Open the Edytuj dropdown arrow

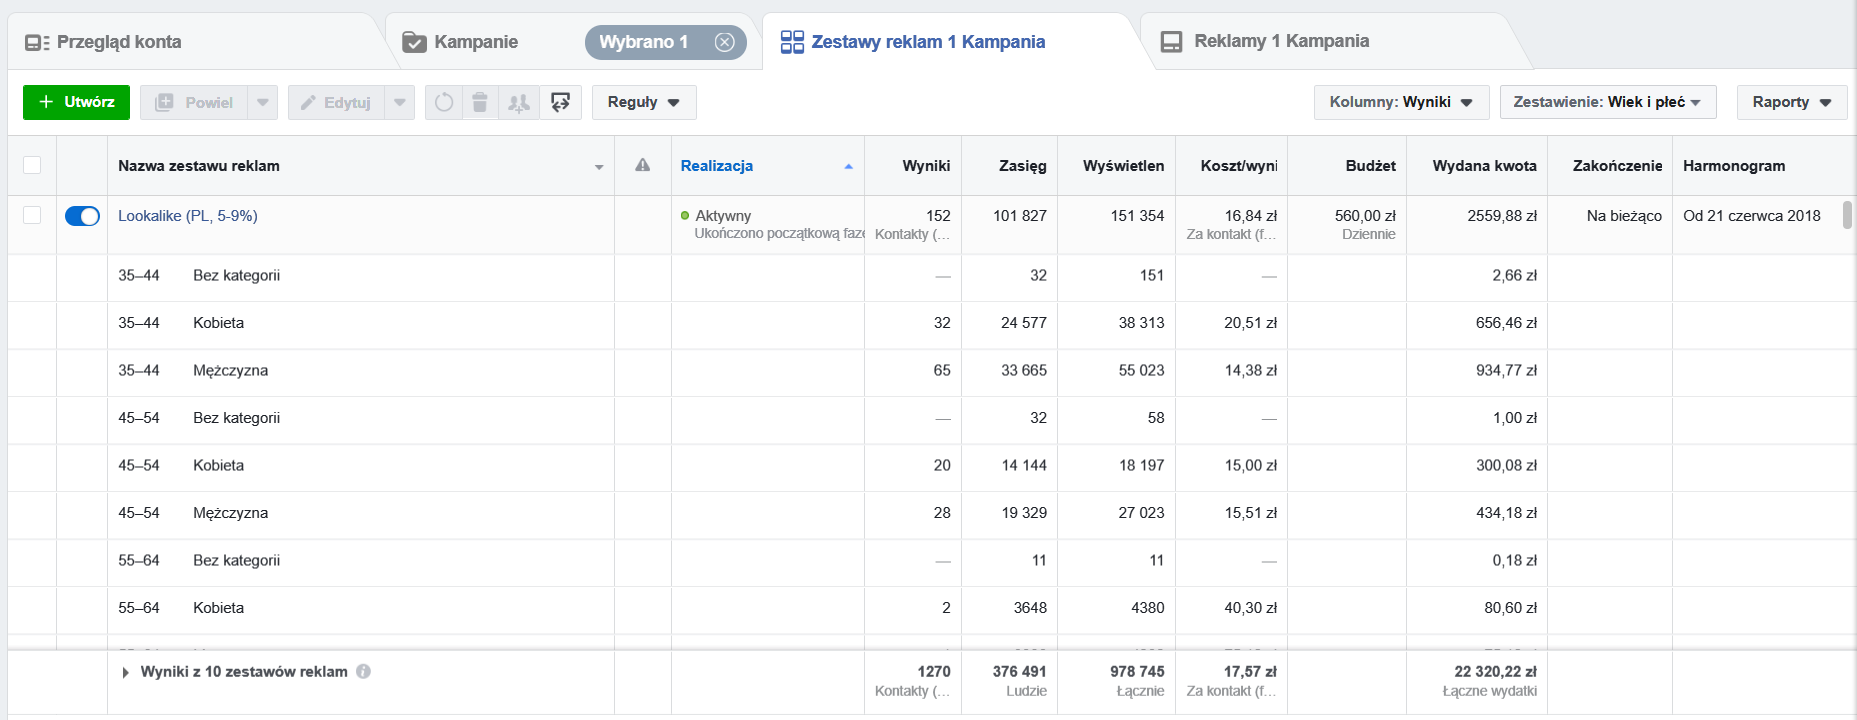[400, 102]
